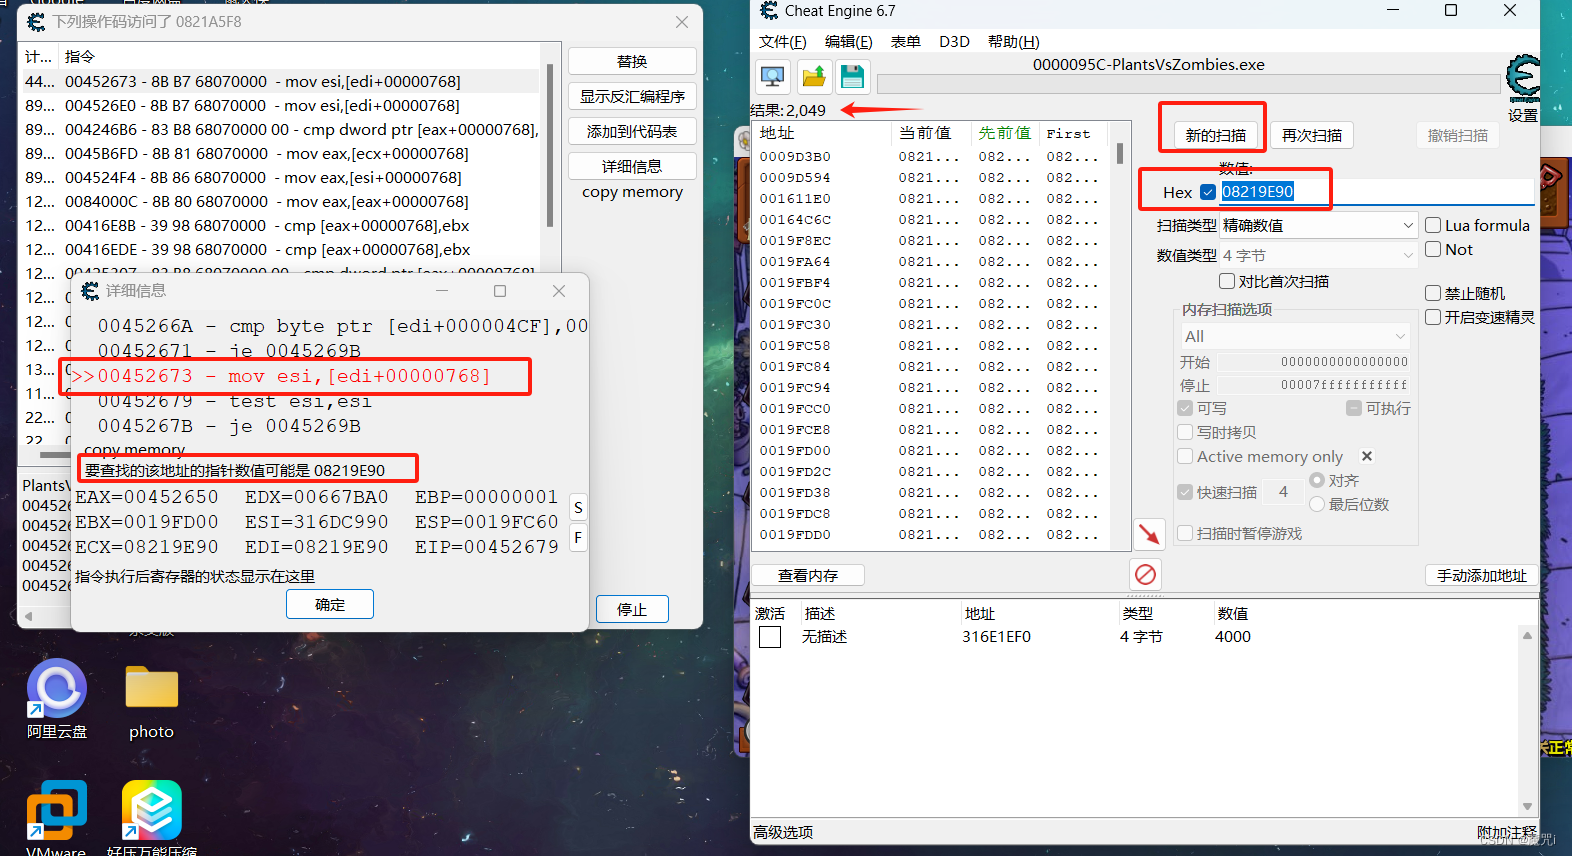Open the compression tool desktop shortcut

[152, 818]
